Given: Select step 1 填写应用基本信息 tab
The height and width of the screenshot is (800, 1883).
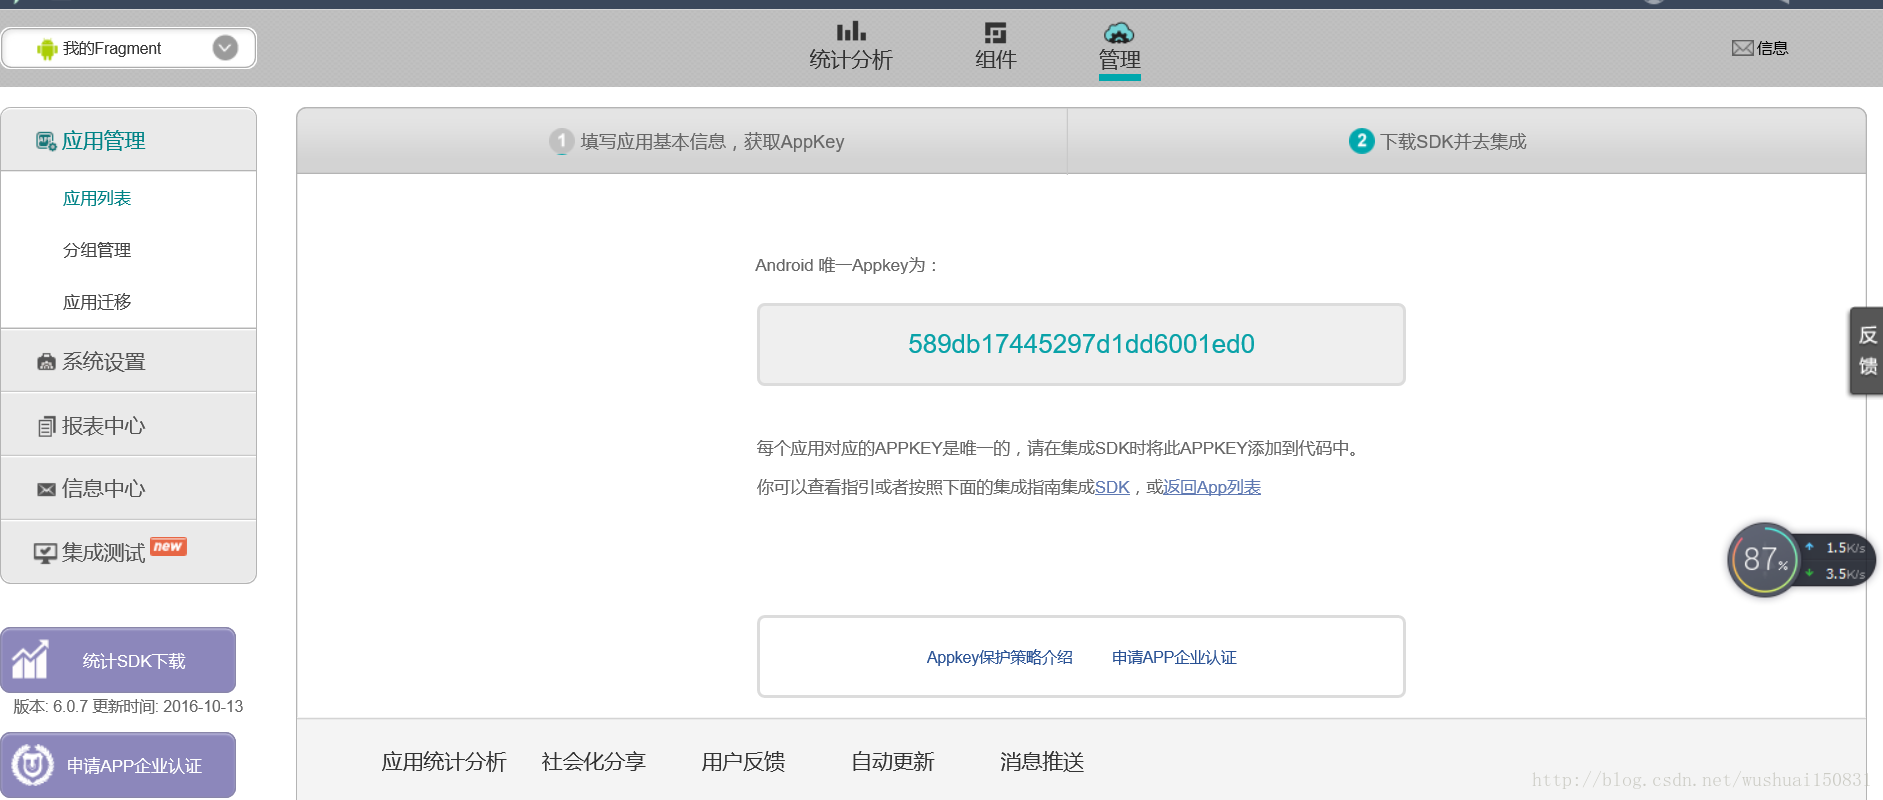Looking at the screenshot, I should pos(682,141).
